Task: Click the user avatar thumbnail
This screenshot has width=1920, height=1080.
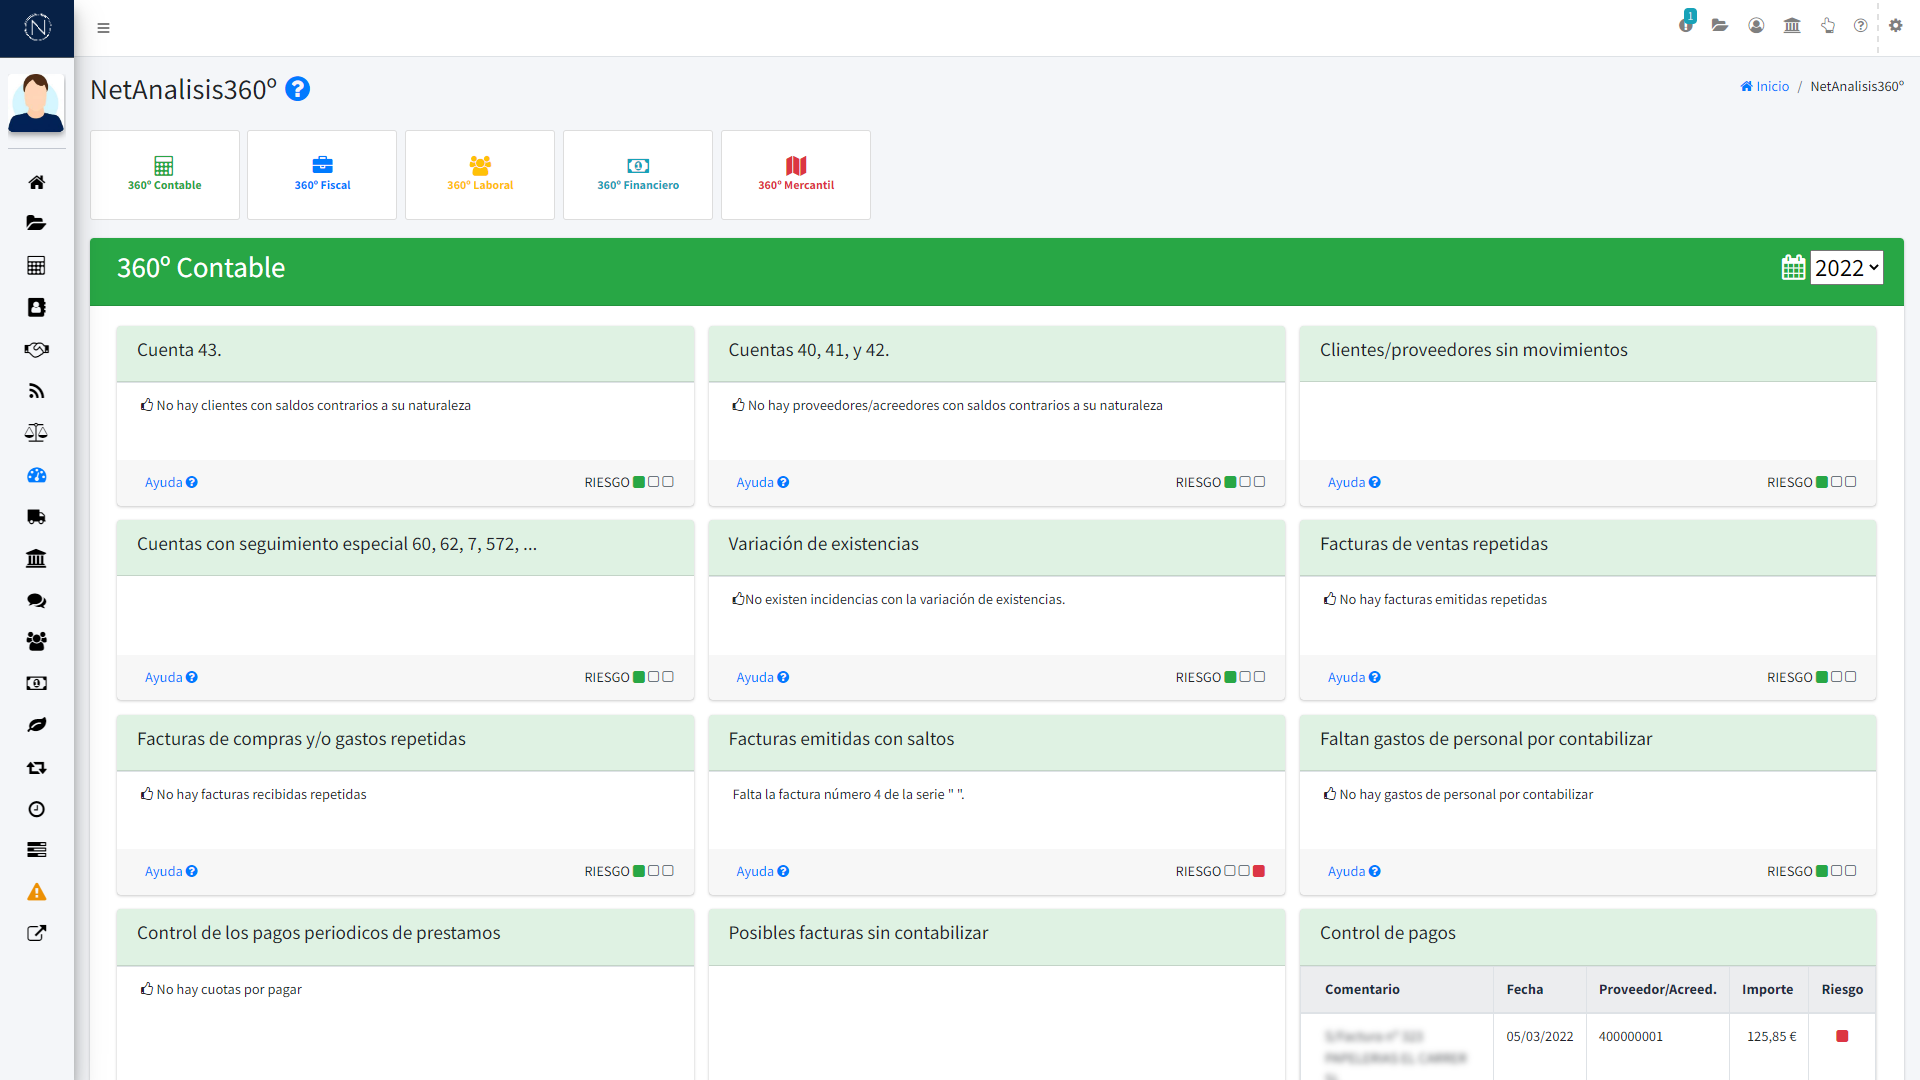Action: tap(36, 103)
